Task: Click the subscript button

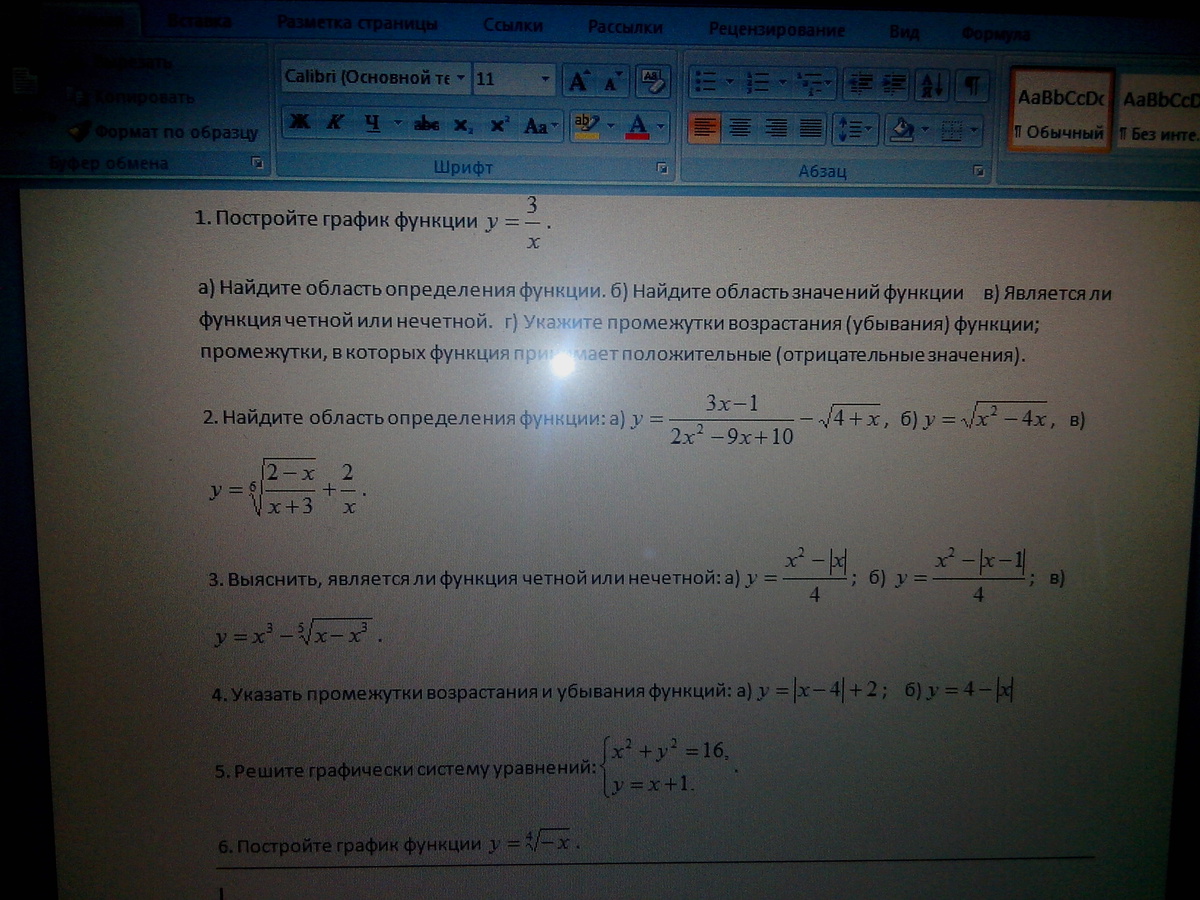Action: (x=462, y=126)
